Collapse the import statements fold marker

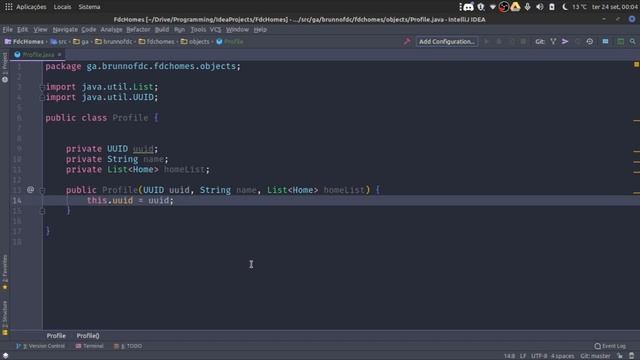pyautogui.click(x=42, y=87)
